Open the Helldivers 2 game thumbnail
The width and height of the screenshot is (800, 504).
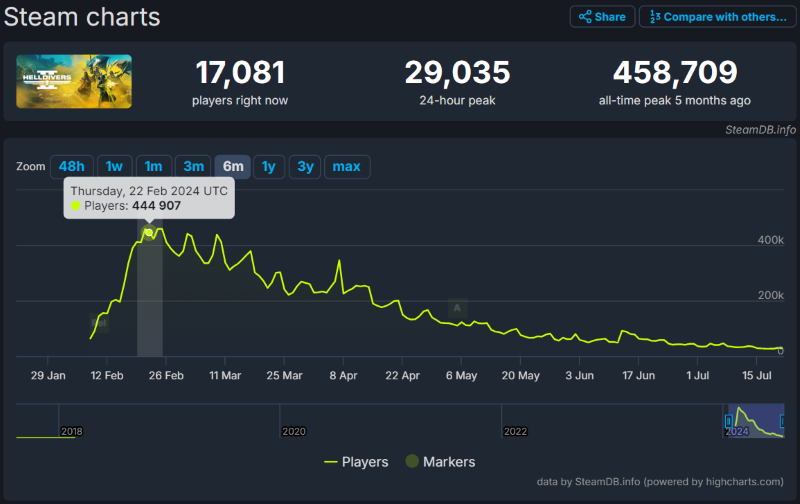pos(74,81)
